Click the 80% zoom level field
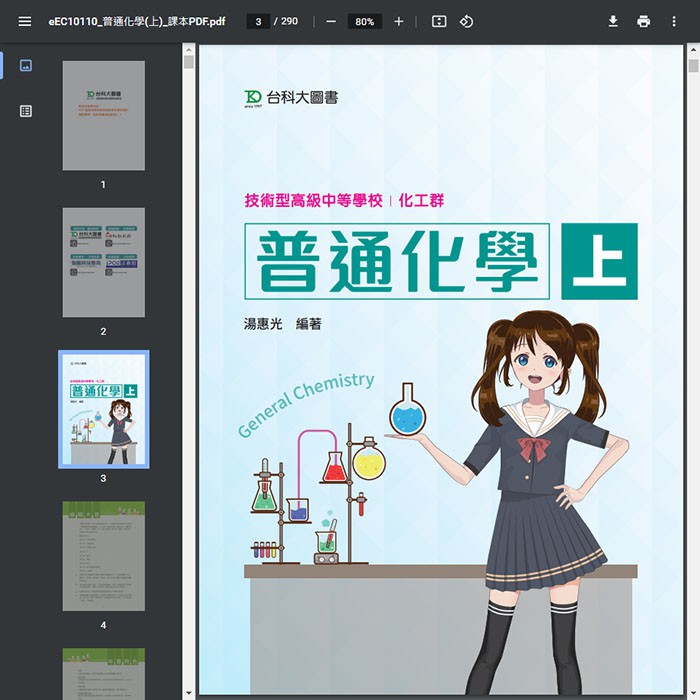The image size is (700, 700). (x=364, y=21)
